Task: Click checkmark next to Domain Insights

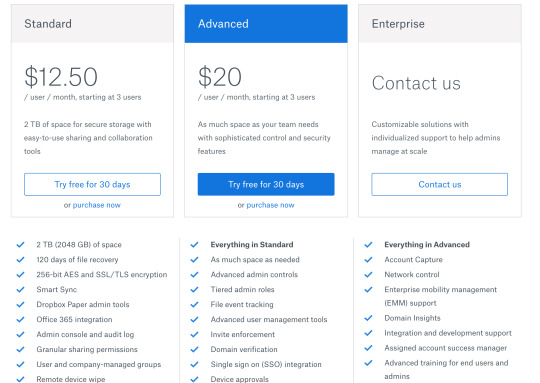Action: (368, 318)
